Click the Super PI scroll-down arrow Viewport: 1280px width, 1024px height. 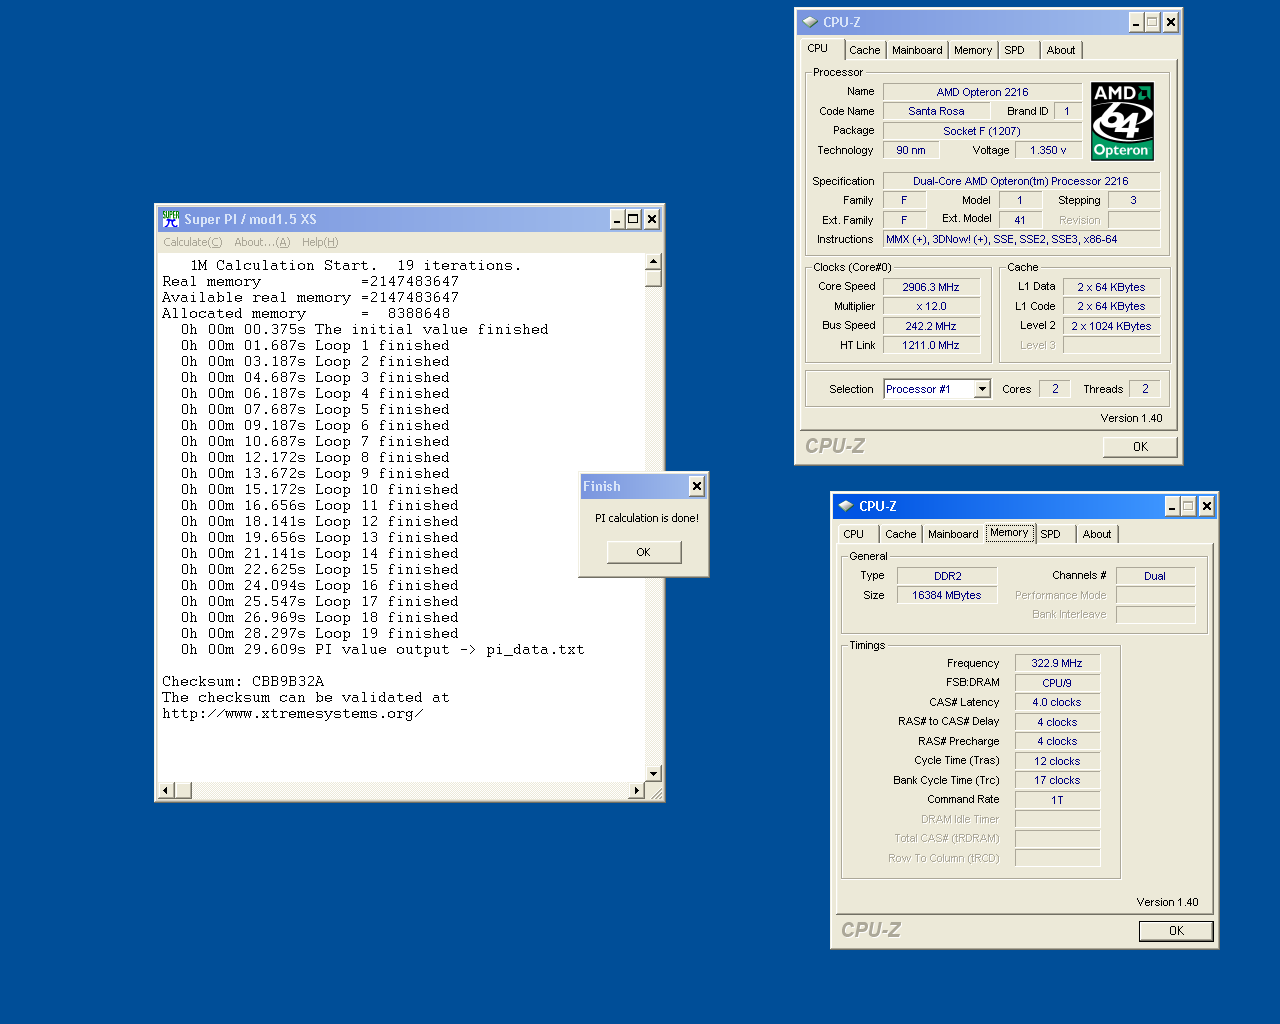(x=653, y=773)
